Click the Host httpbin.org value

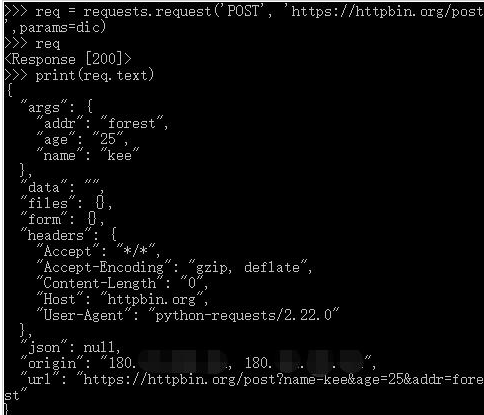click(x=152, y=299)
